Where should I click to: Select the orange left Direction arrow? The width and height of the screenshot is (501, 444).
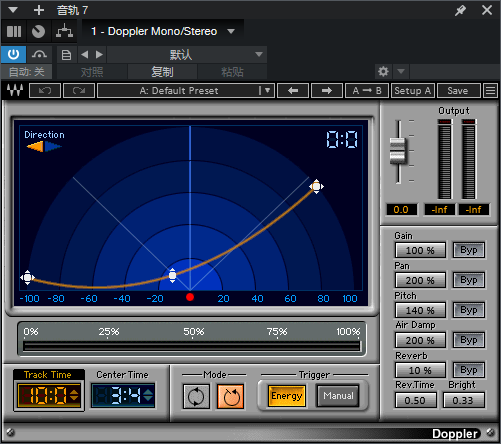pos(35,146)
